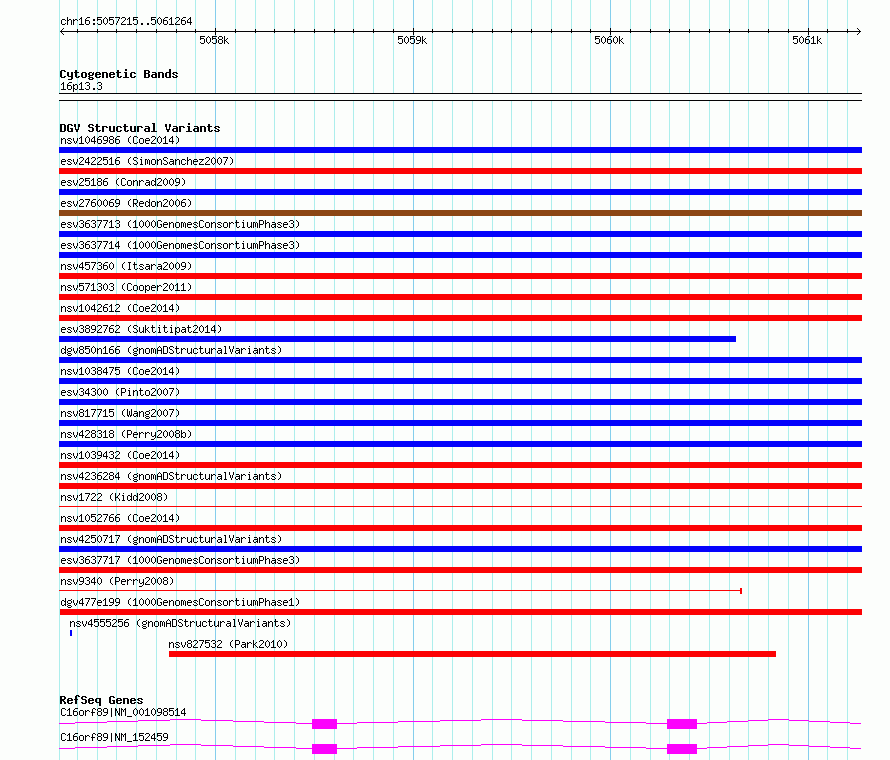The width and height of the screenshot is (890, 760).
Task: Open esv25186 (Conrad2009) variant entry
Action: 123,182
